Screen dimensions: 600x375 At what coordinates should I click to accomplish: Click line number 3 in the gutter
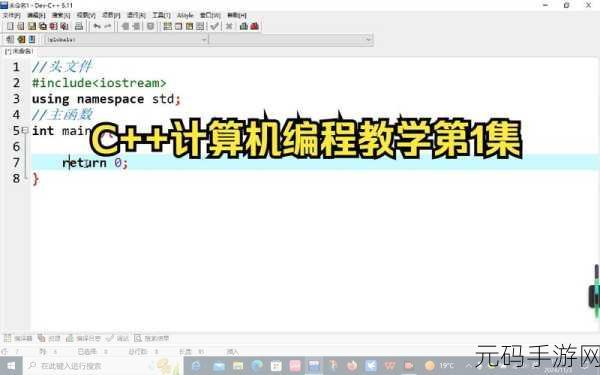click(16, 99)
